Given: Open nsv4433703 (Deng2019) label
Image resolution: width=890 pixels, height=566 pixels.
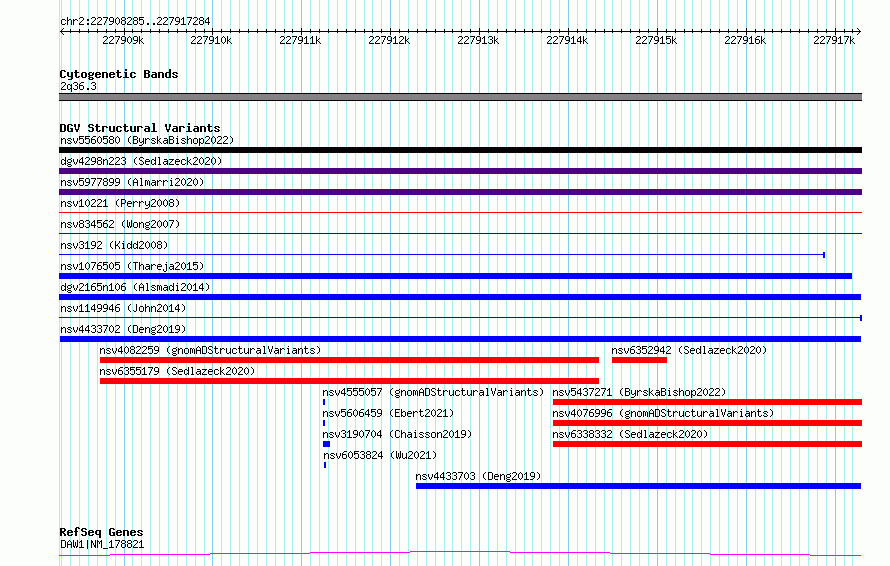Looking at the screenshot, I should pyautogui.click(x=478, y=476).
